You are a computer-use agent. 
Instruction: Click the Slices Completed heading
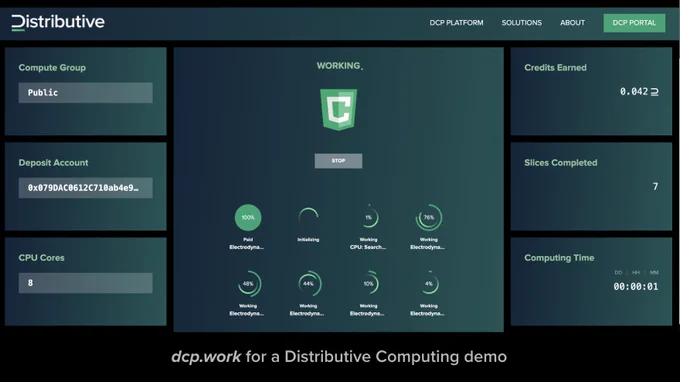click(561, 163)
